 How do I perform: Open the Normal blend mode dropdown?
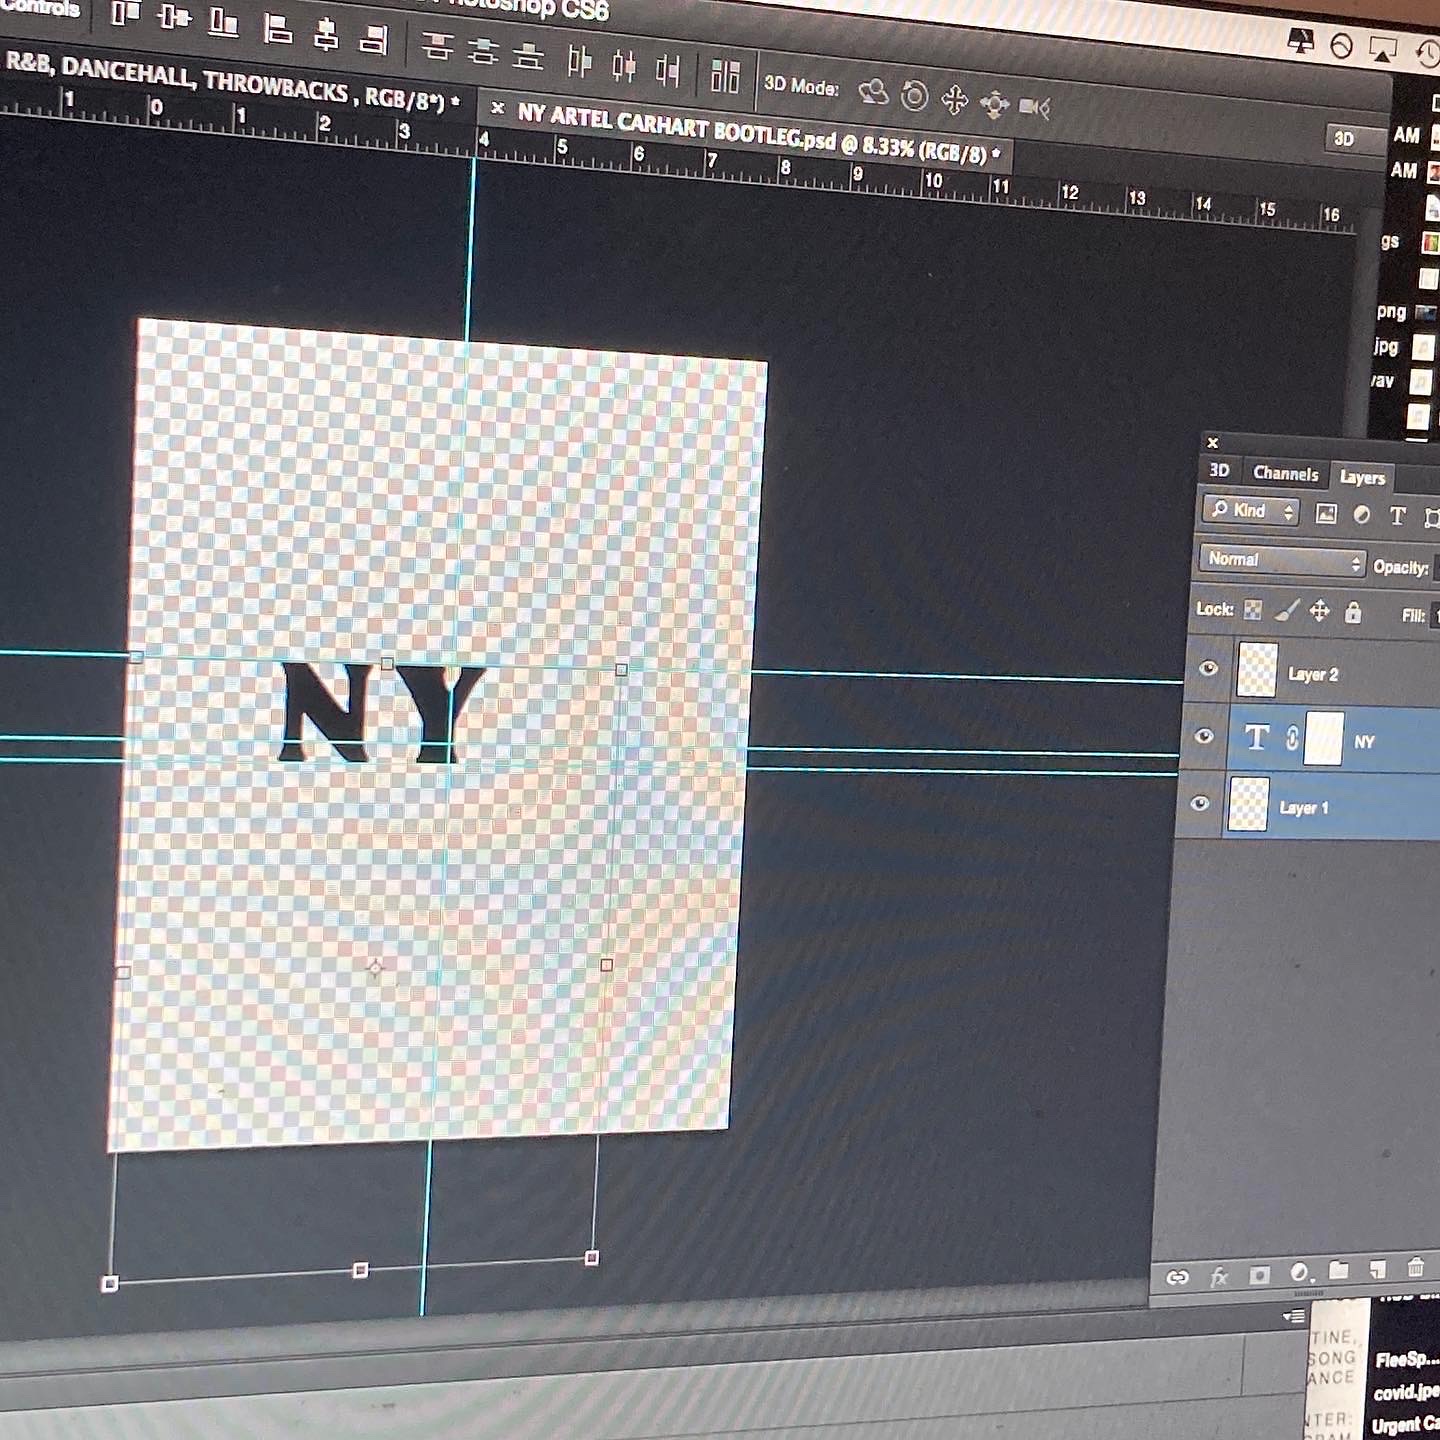1283,561
